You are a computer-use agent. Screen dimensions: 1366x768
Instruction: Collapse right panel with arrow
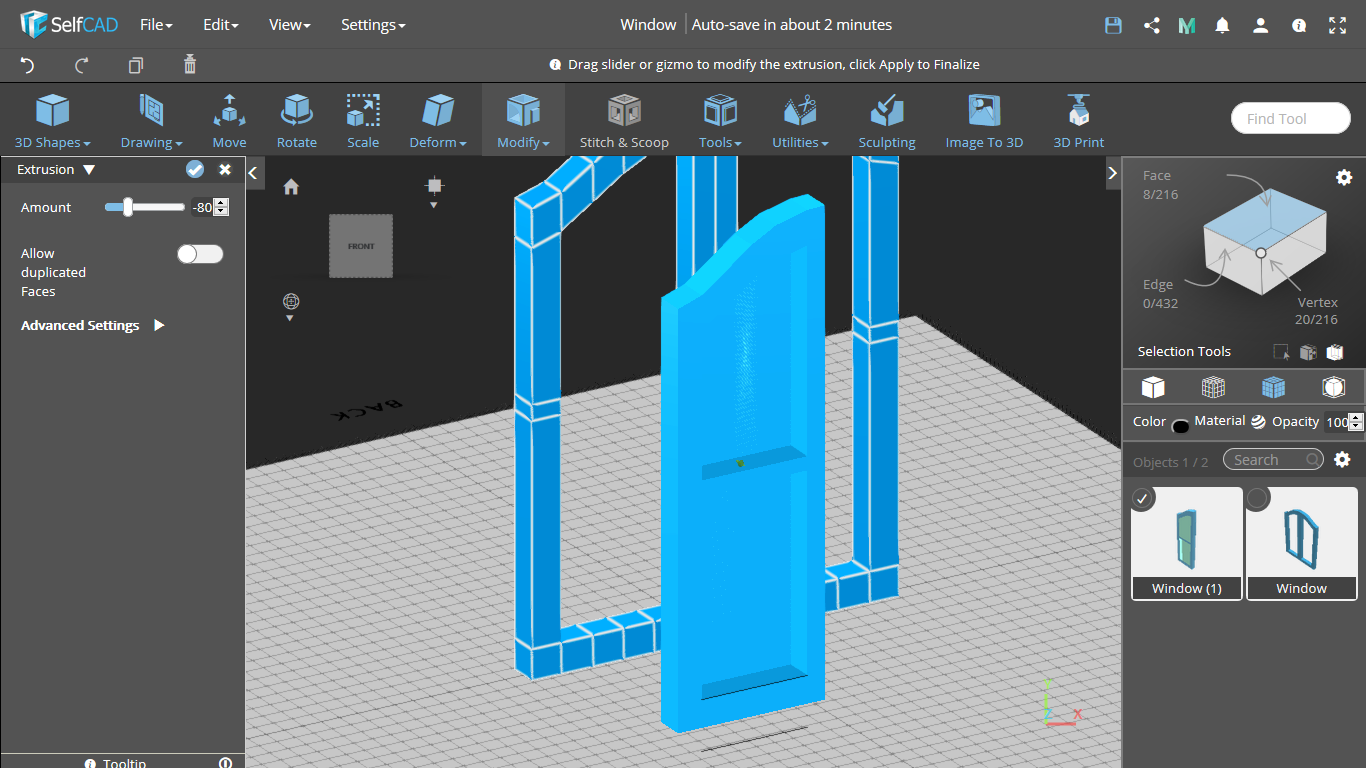[1112, 173]
